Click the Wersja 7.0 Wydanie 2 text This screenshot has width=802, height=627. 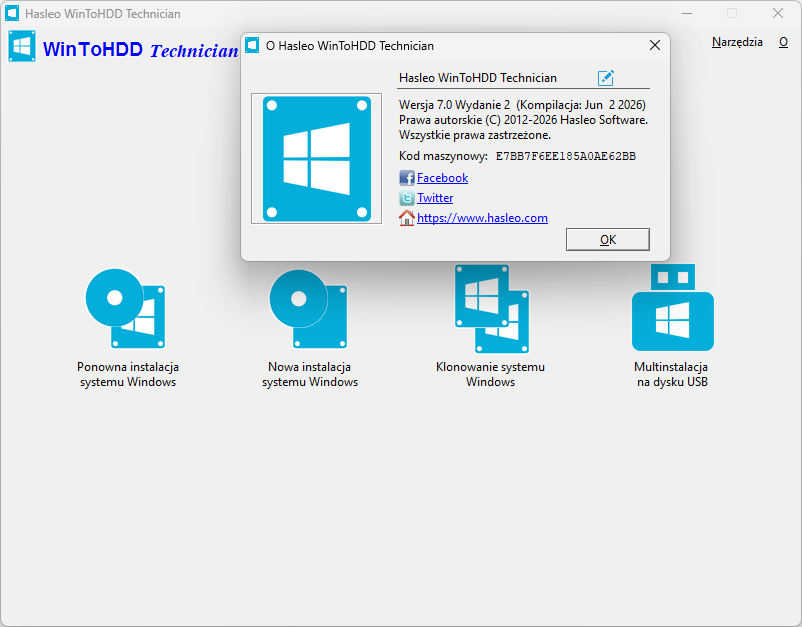(x=454, y=105)
